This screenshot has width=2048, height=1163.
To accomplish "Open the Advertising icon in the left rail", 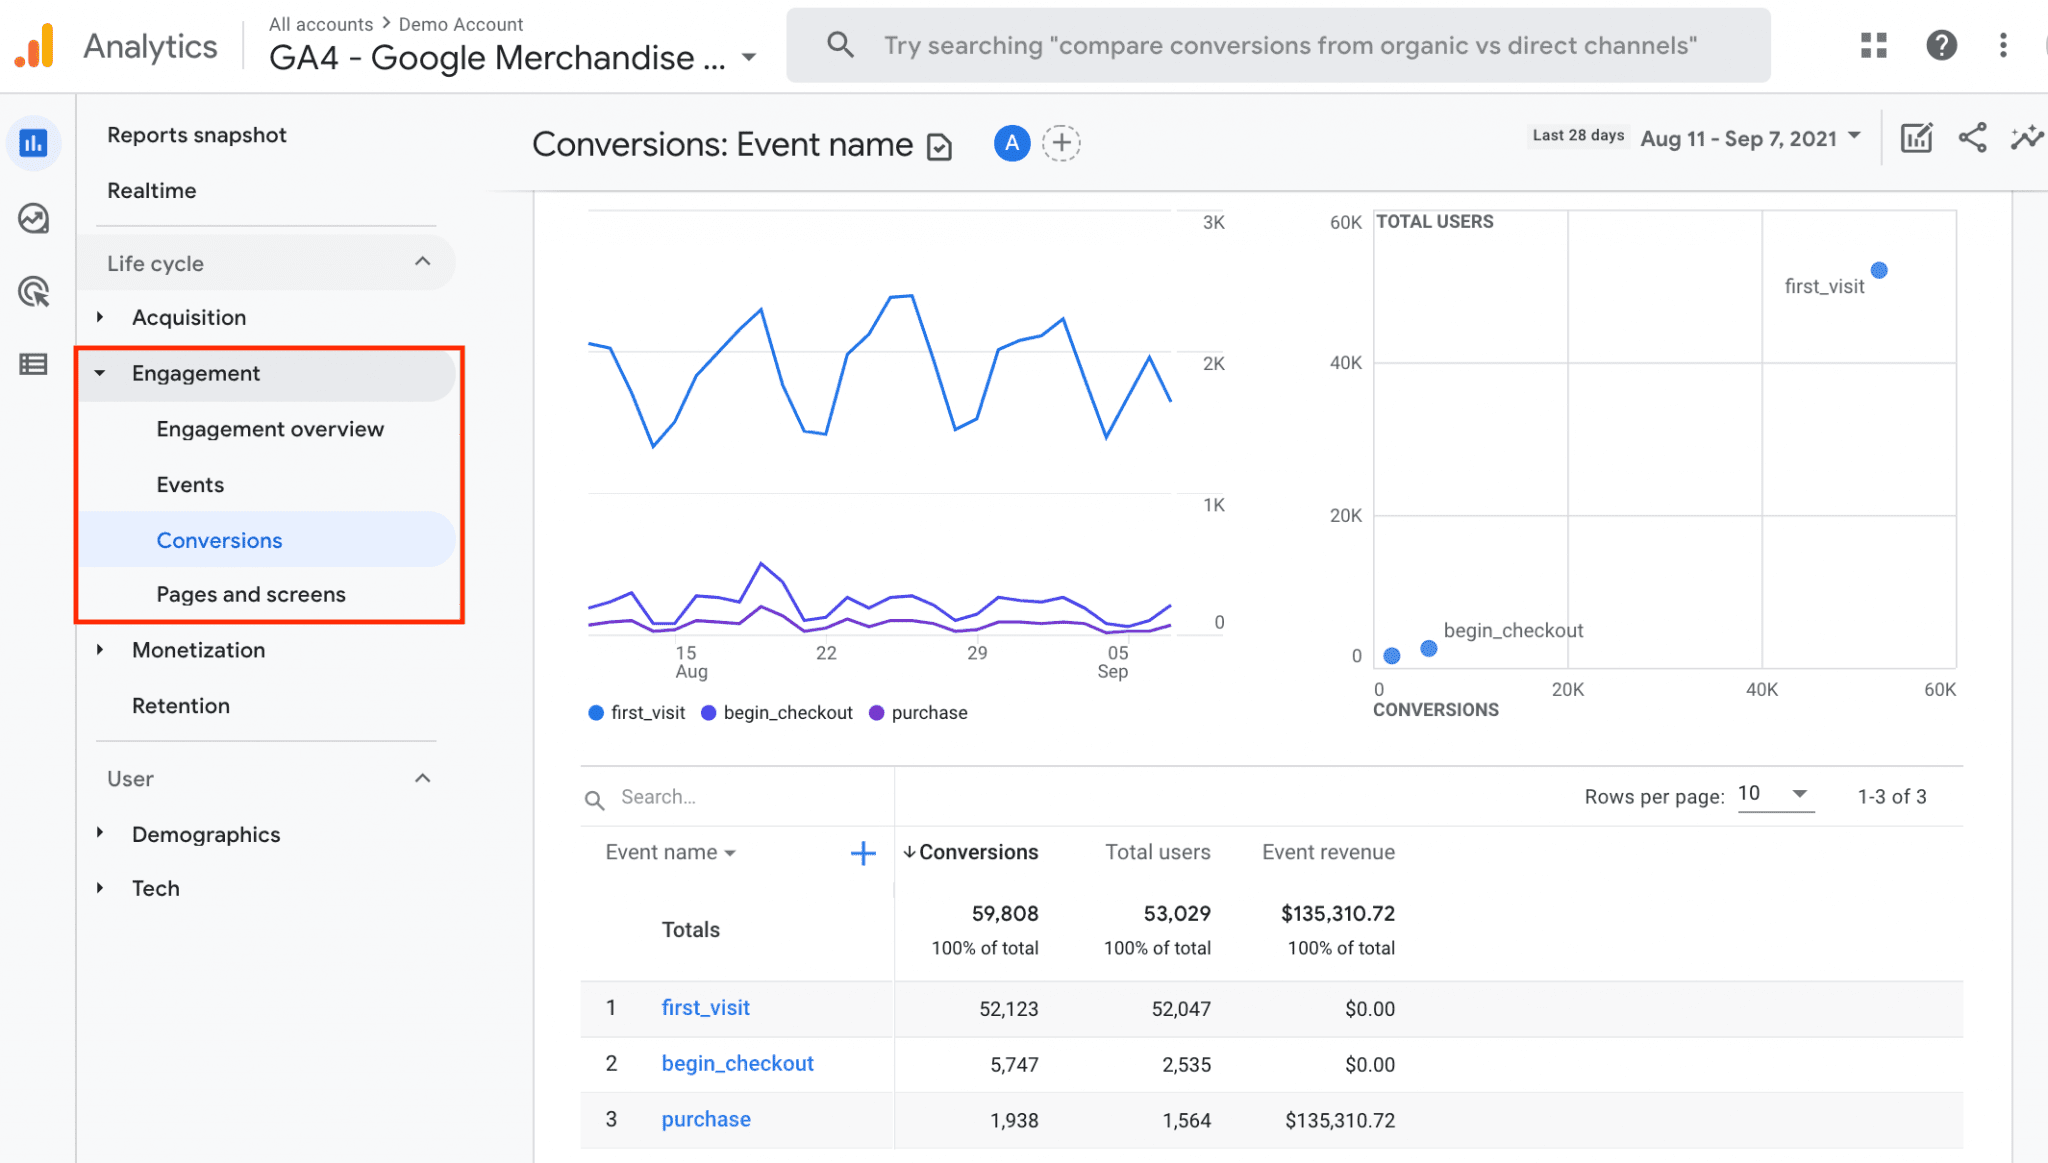I will 34,292.
